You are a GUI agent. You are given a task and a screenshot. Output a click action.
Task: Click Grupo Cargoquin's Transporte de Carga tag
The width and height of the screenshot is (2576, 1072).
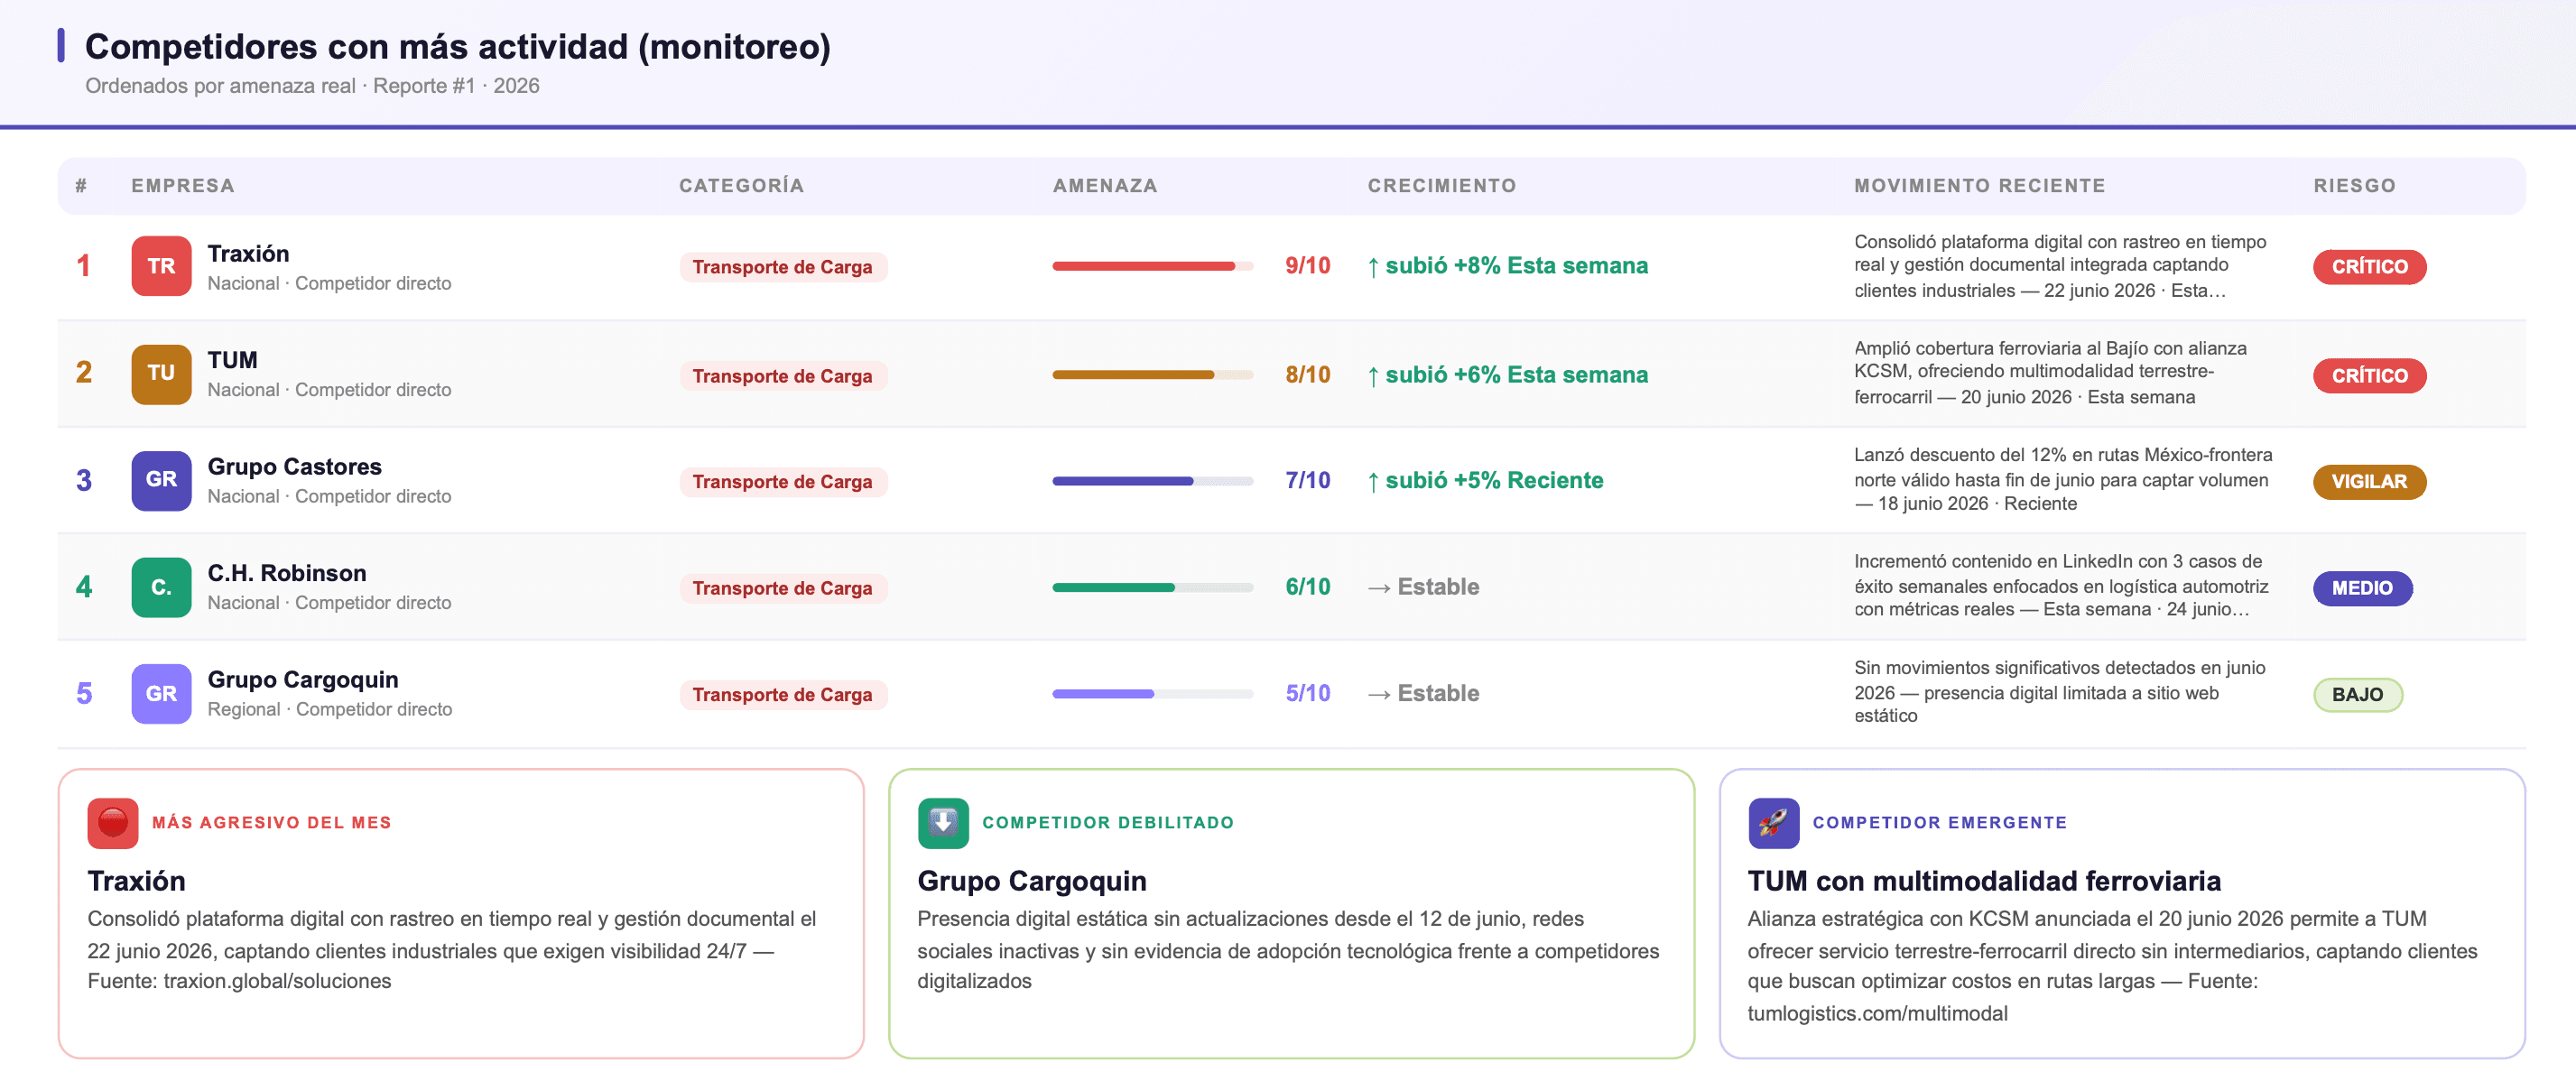782,695
